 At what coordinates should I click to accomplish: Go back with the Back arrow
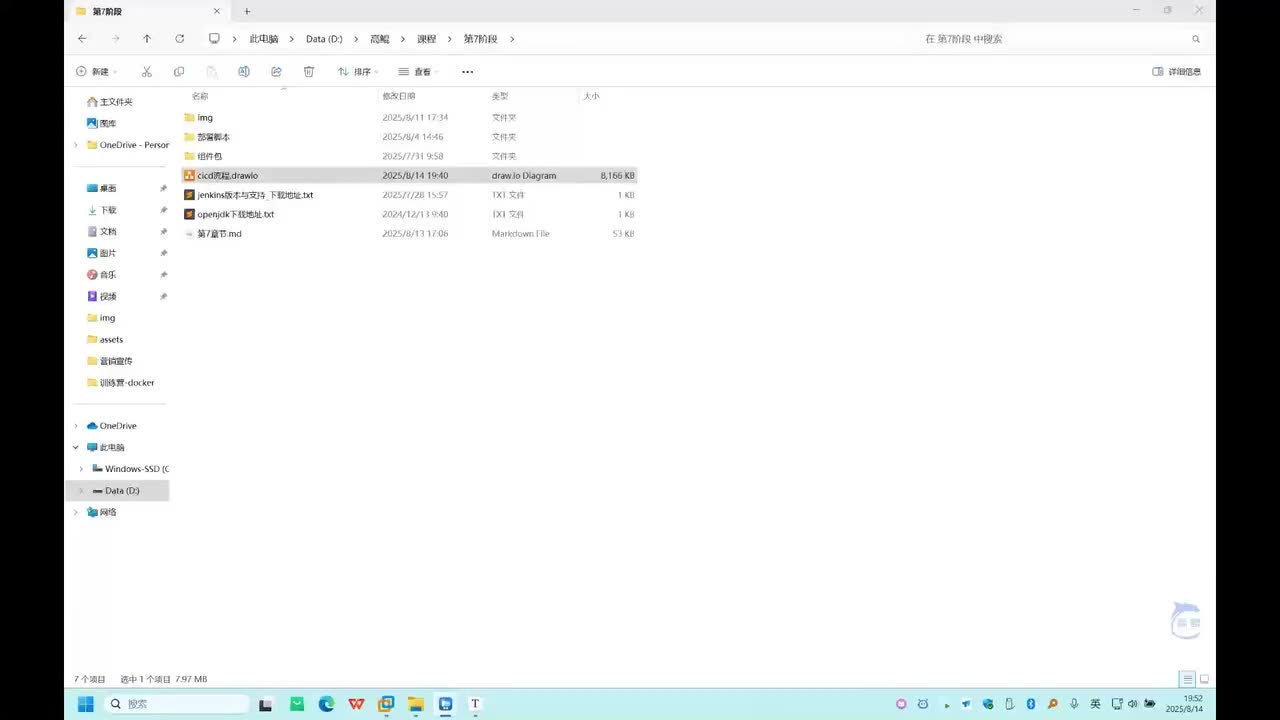(82, 39)
